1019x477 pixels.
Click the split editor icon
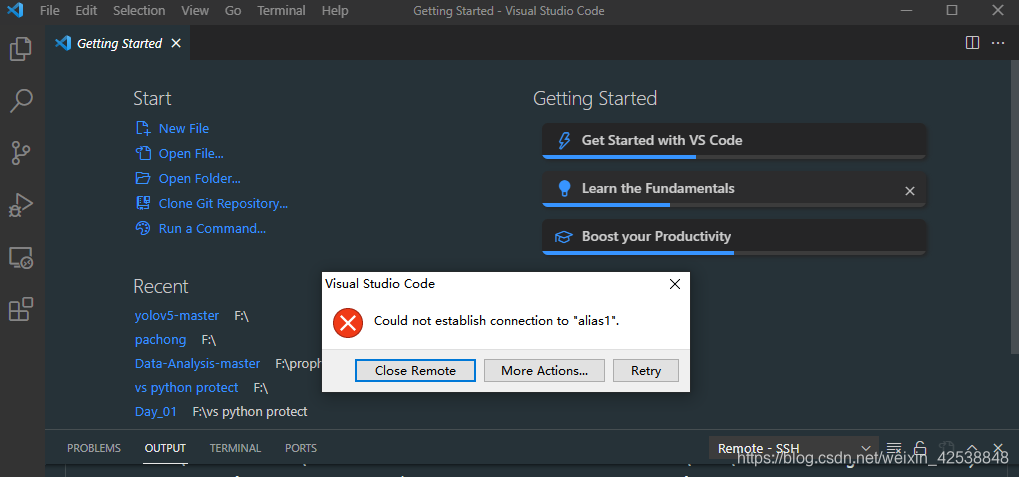pos(972,44)
